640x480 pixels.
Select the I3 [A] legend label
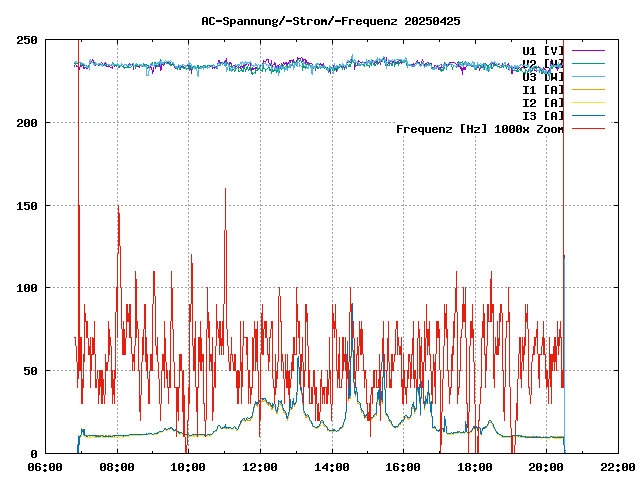[543, 116]
